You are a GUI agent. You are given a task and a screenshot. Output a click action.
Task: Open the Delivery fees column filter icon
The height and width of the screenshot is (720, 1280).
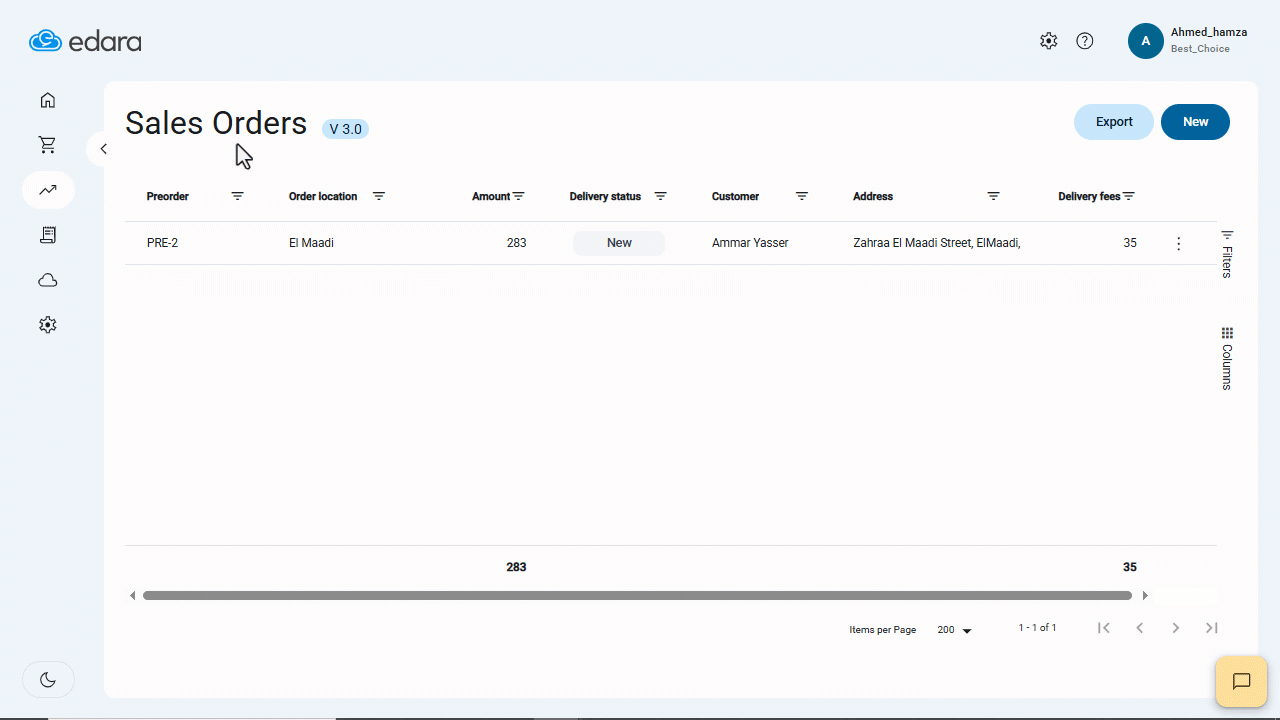click(1129, 196)
